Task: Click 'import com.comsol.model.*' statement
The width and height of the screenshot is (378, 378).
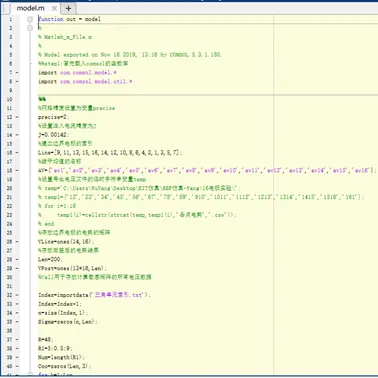Action: coord(77,72)
